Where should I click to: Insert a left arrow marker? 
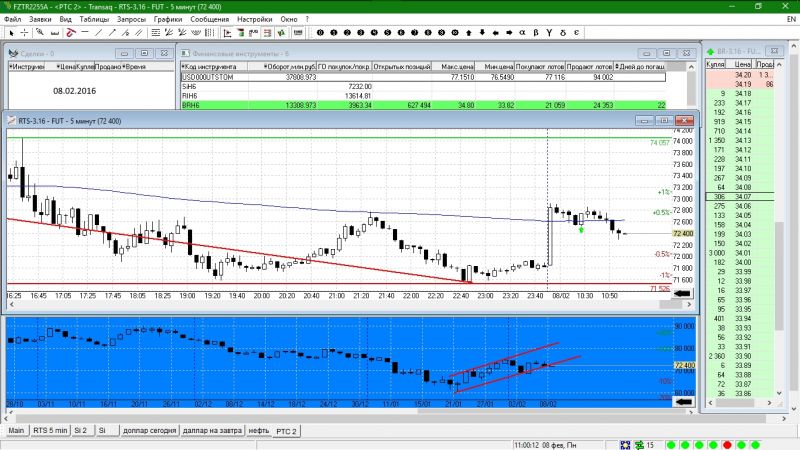[x=495, y=33]
